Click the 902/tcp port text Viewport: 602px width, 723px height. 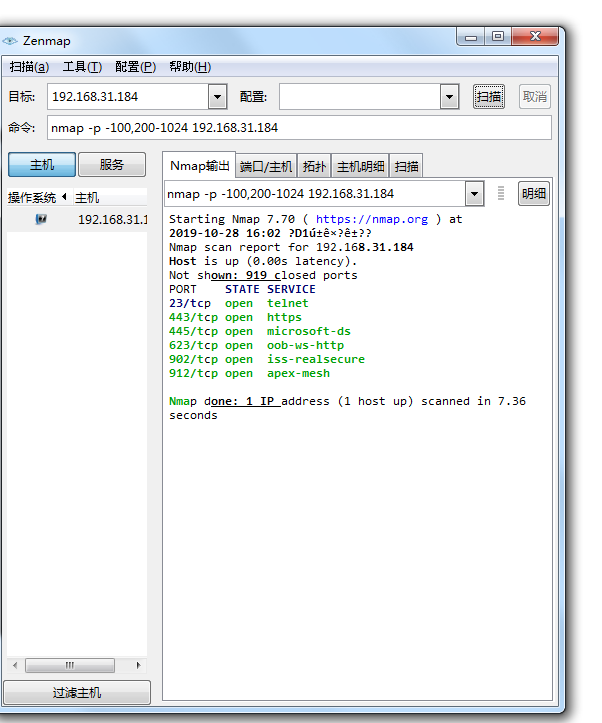[x=193, y=359]
